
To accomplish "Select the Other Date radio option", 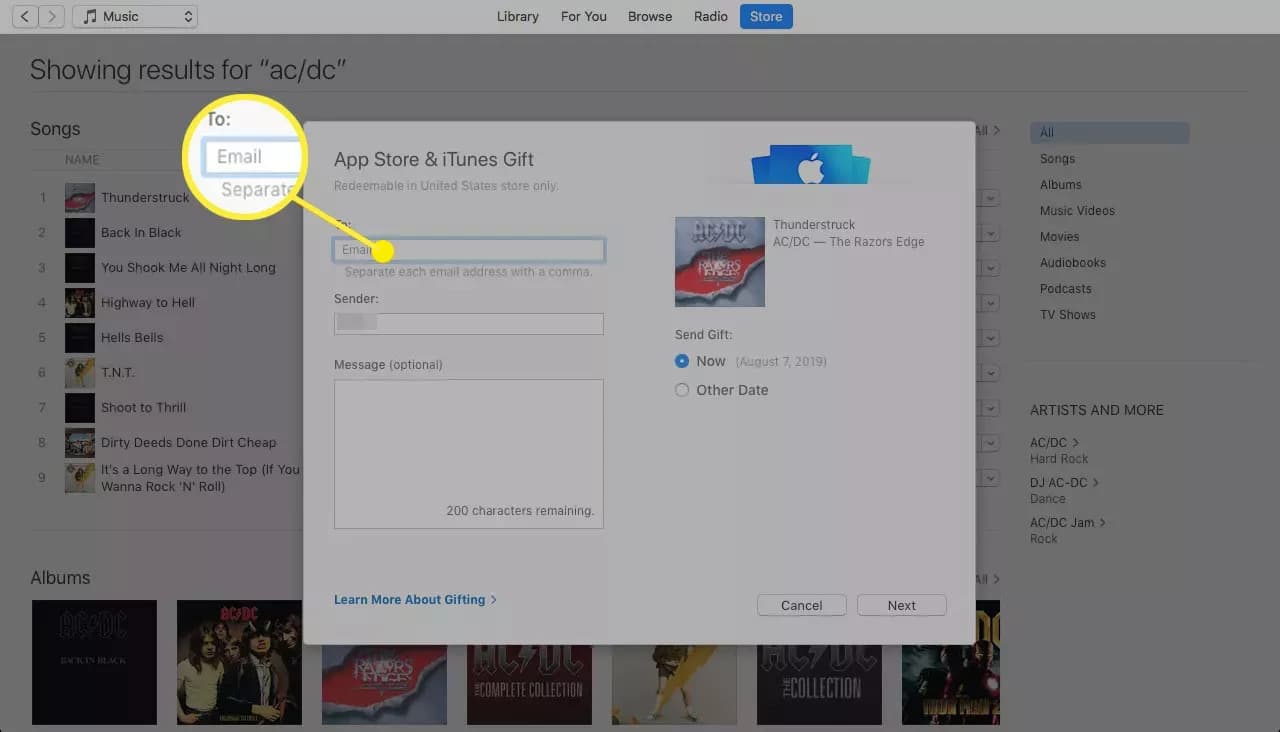I will [682, 390].
